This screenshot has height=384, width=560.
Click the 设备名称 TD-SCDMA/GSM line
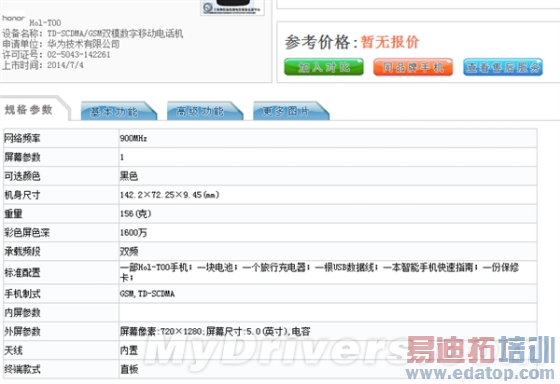click(x=92, y=34)
